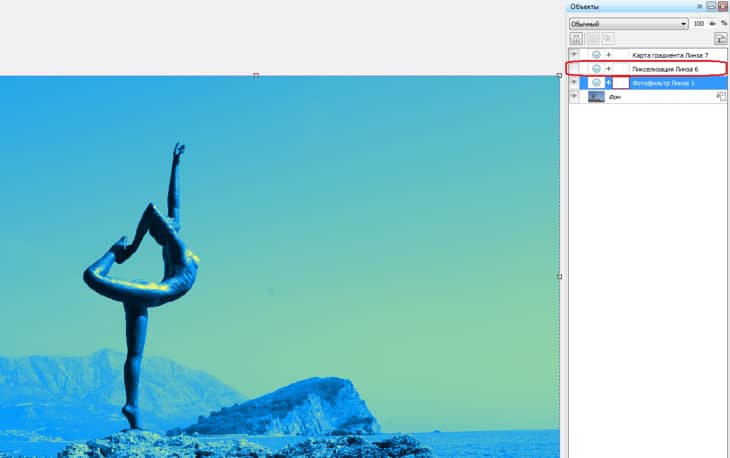The width and height of the screenshot is (730, 458).
Task: Click the plus mask icon on Карта градиента row
Action: pyautogui.click(x=609, y=54)
